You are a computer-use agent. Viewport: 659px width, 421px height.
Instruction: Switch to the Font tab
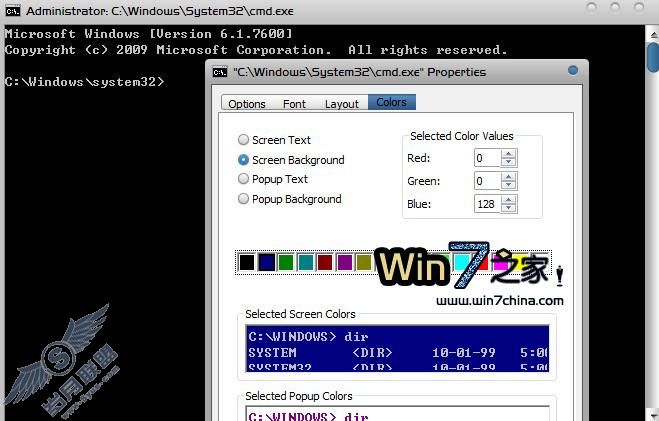(x=294, y=104)
